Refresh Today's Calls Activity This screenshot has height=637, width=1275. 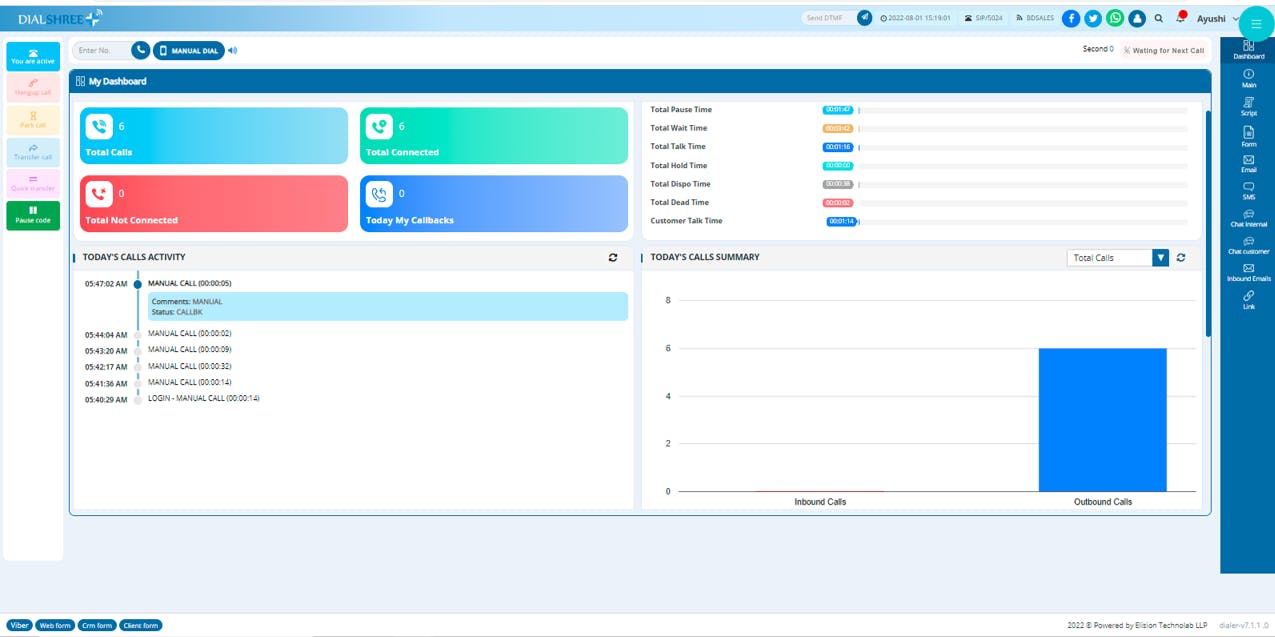tap(613, 257)
